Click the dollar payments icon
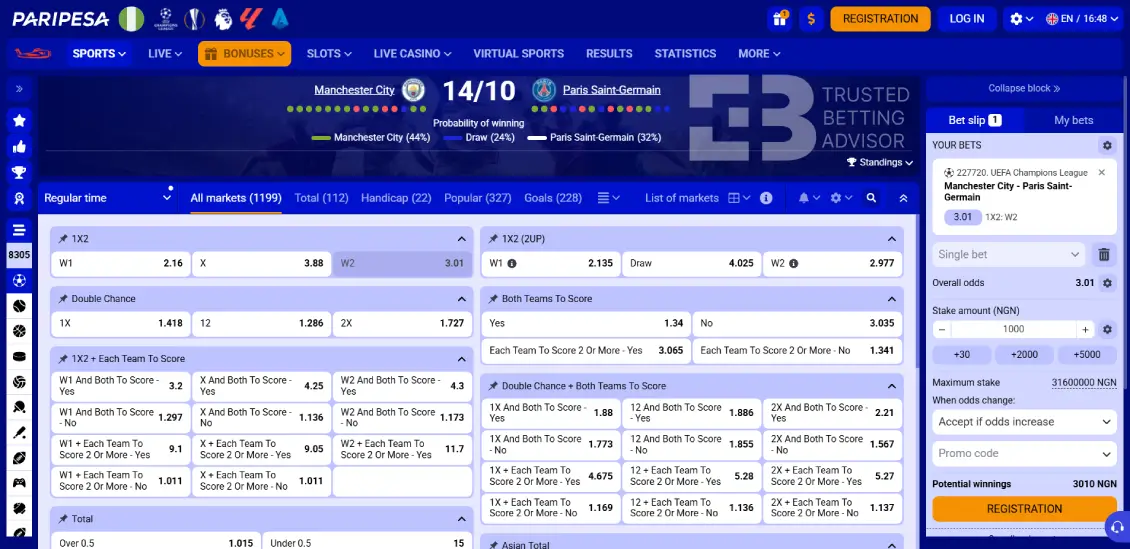This screenshot has width=1130, height=549. [811, 19]
